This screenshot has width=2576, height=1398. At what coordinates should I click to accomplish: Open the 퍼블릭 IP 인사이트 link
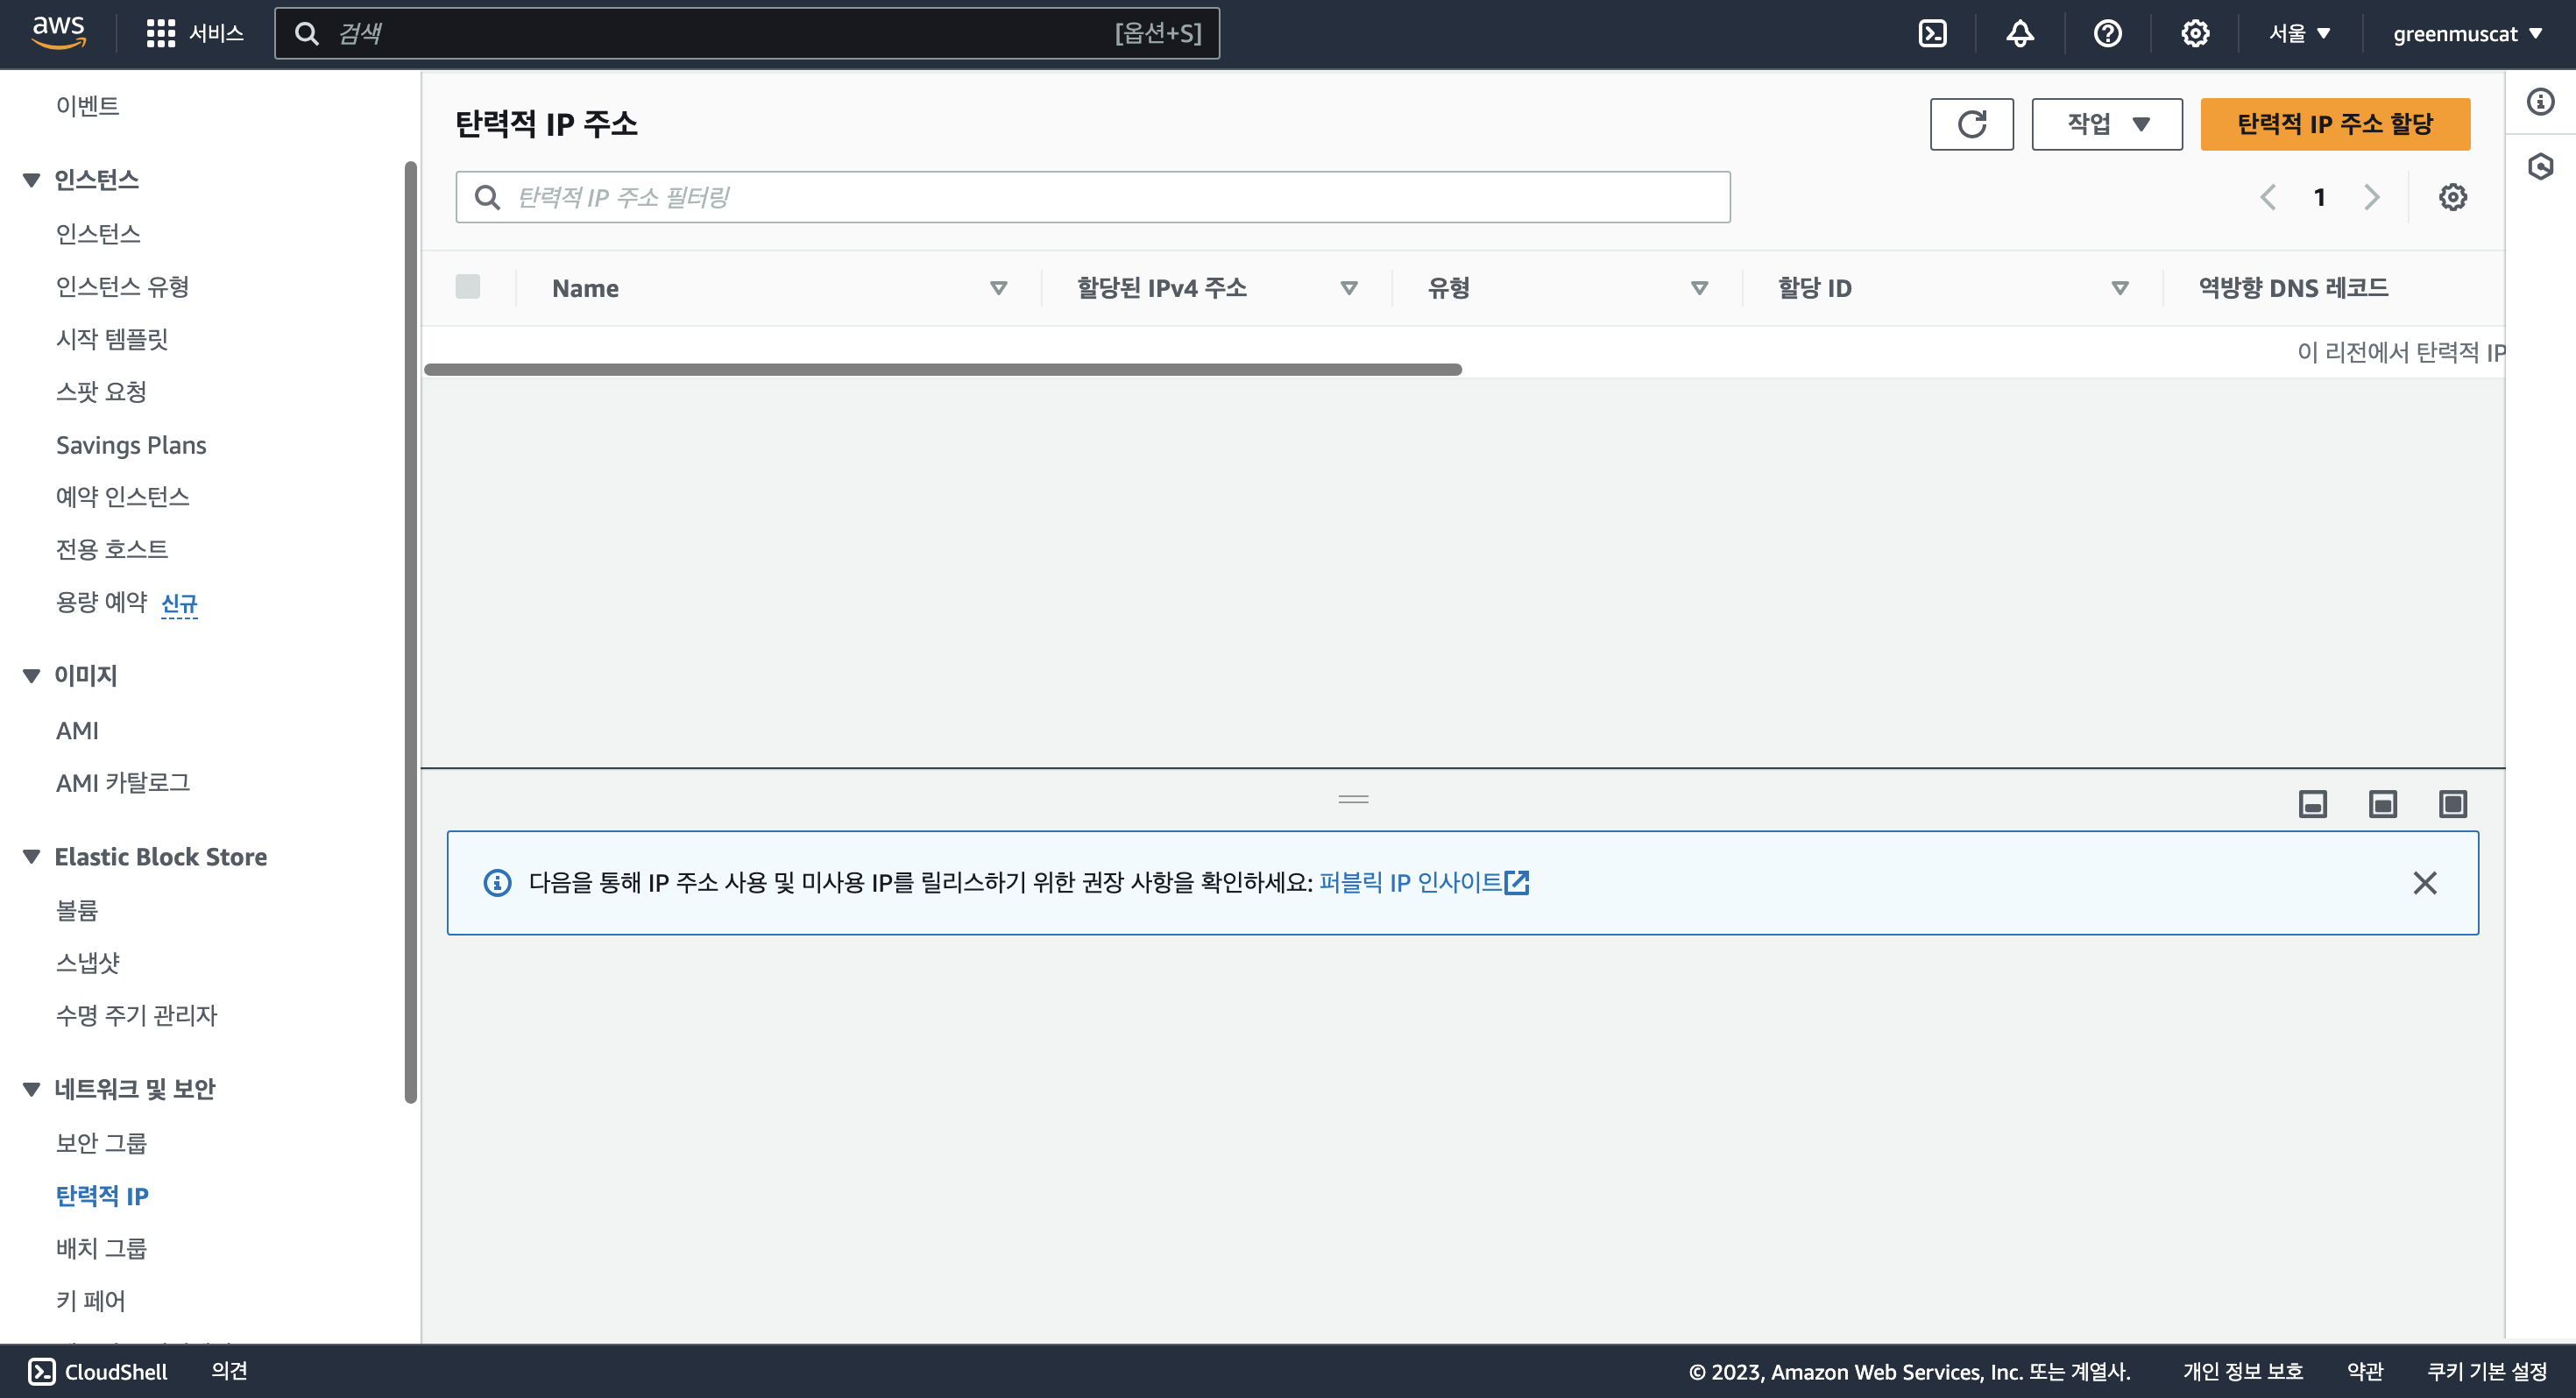1410,882
